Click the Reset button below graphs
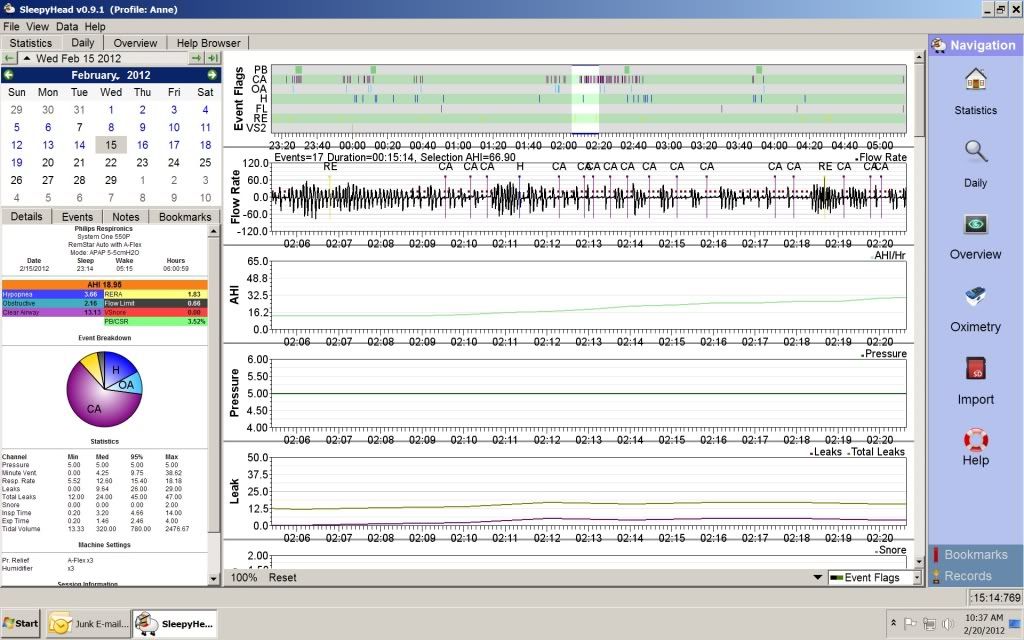This screenshot has width=1024, height=640. coord(283,577)
